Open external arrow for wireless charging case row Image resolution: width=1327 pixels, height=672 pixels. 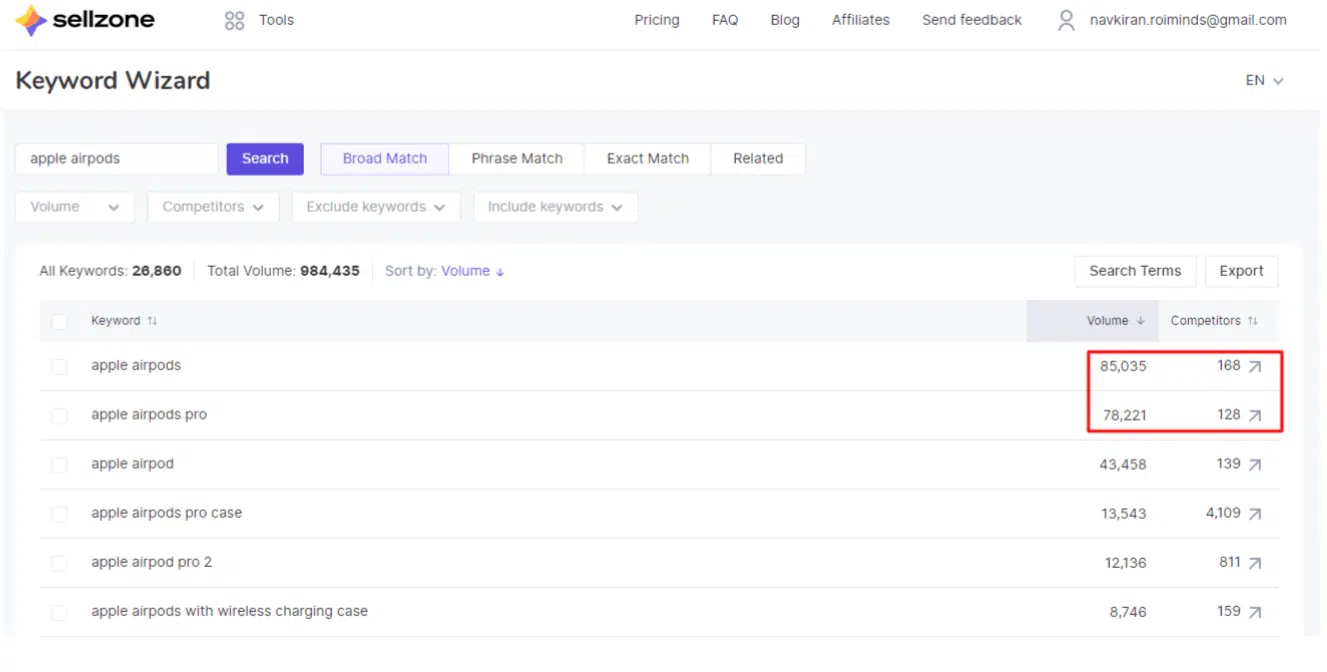coord(1255,611)
